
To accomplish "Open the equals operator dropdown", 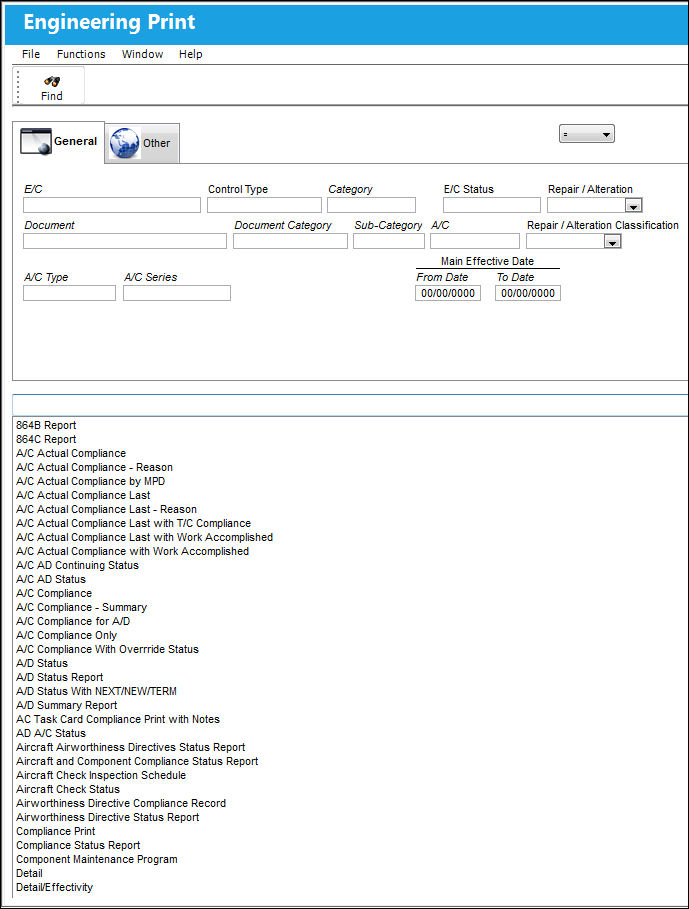I will click(x=586, y=134).
